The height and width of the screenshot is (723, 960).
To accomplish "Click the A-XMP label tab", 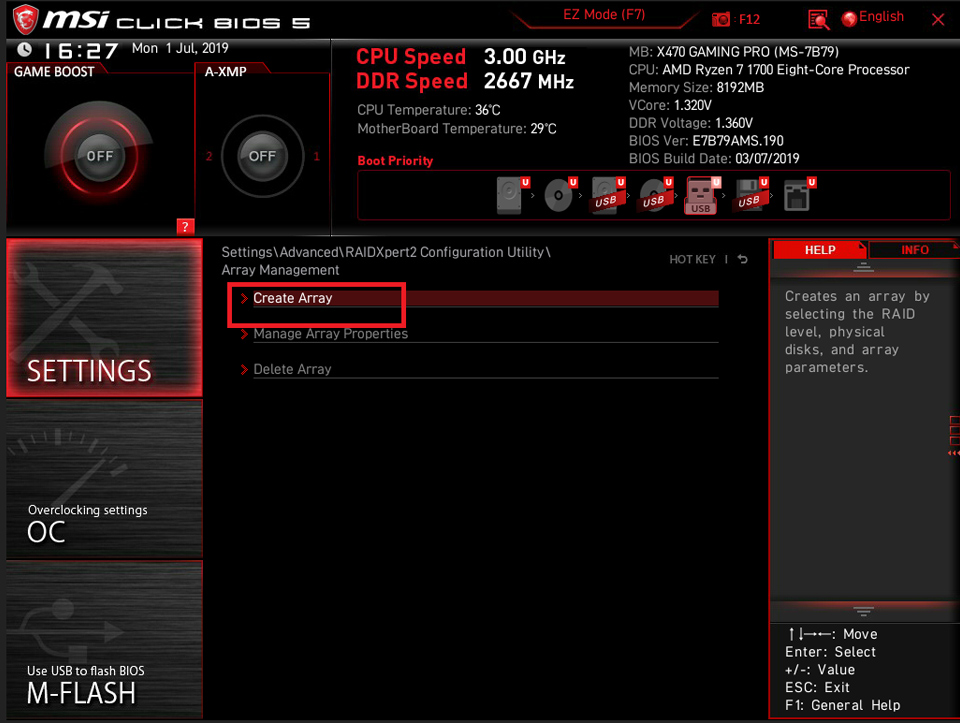I will coord(225,72).
